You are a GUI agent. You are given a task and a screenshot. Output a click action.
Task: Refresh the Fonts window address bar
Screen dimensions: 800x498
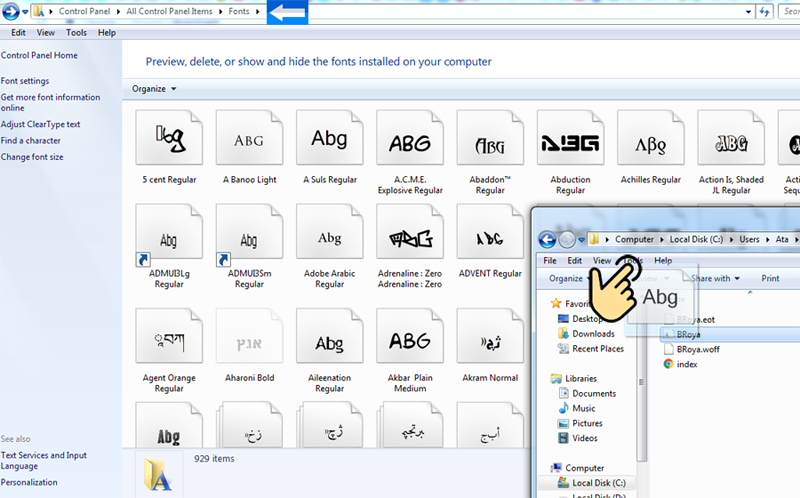(764, 11)
